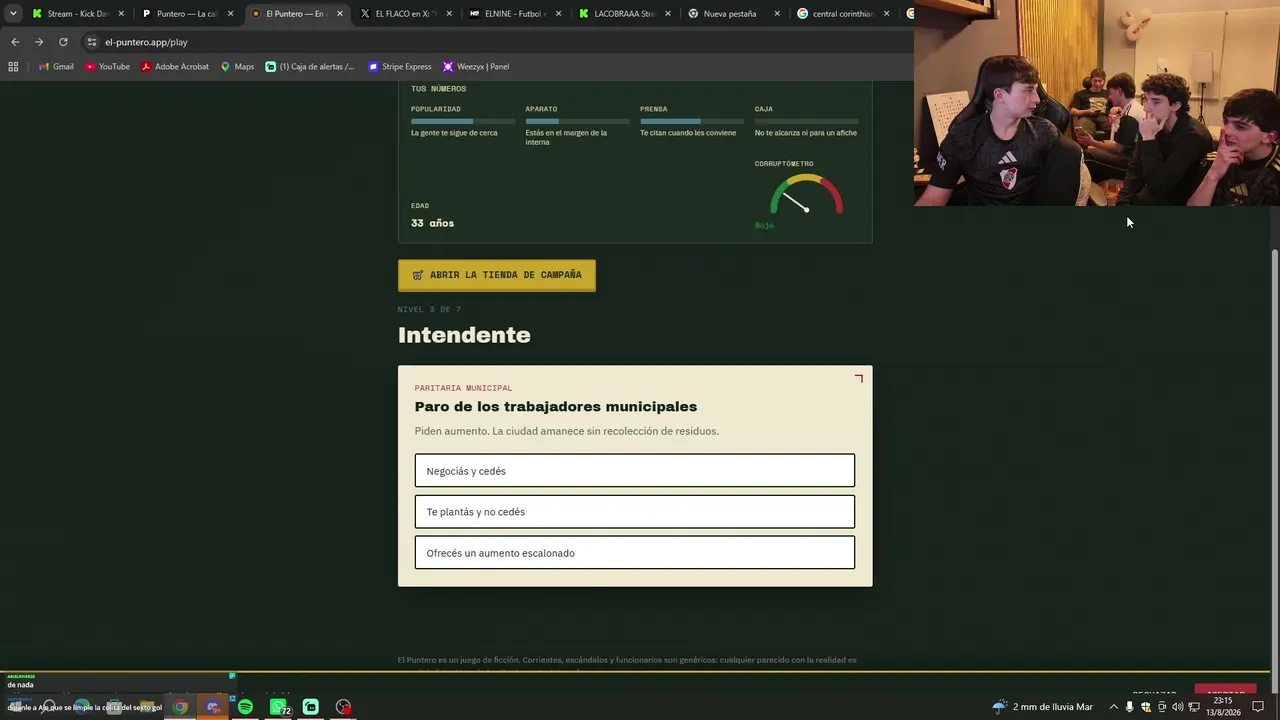Open the Windows notification center
This screenshot has height=720, width=1280.
pos(1258,707)
